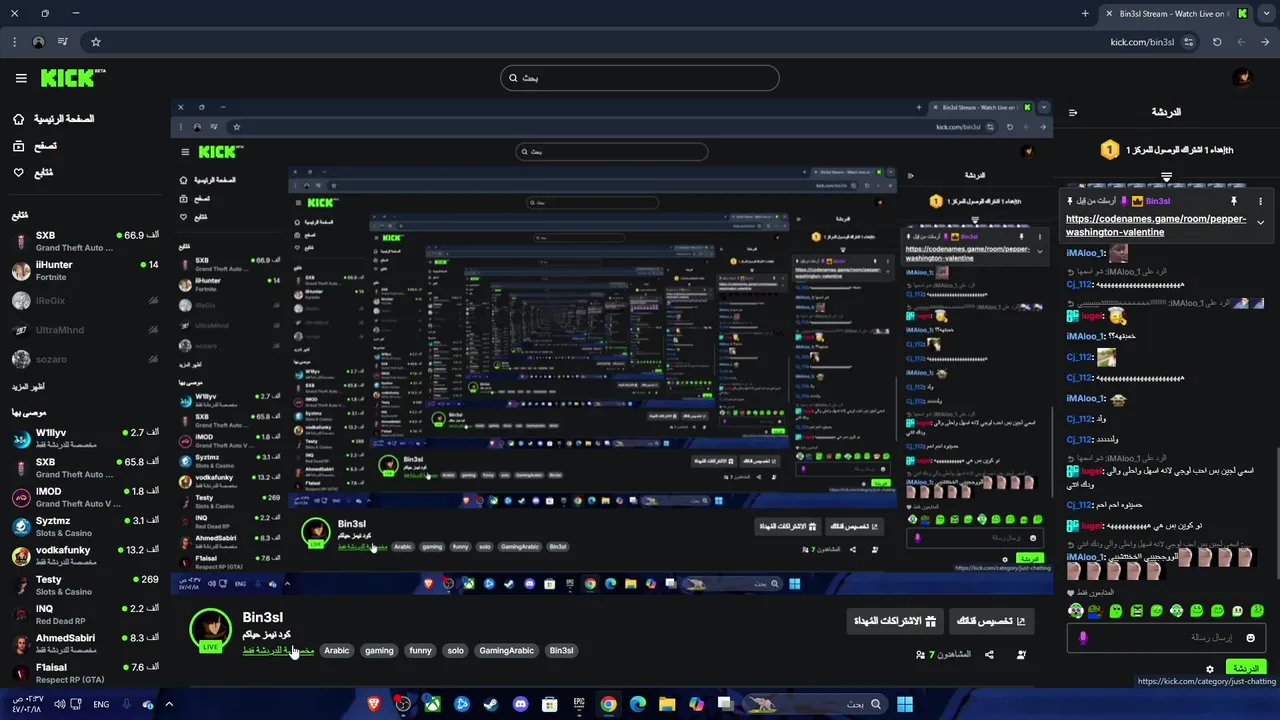Click the chat message input field
Screen dimensions: 1280x720
tap(1166, 637)
